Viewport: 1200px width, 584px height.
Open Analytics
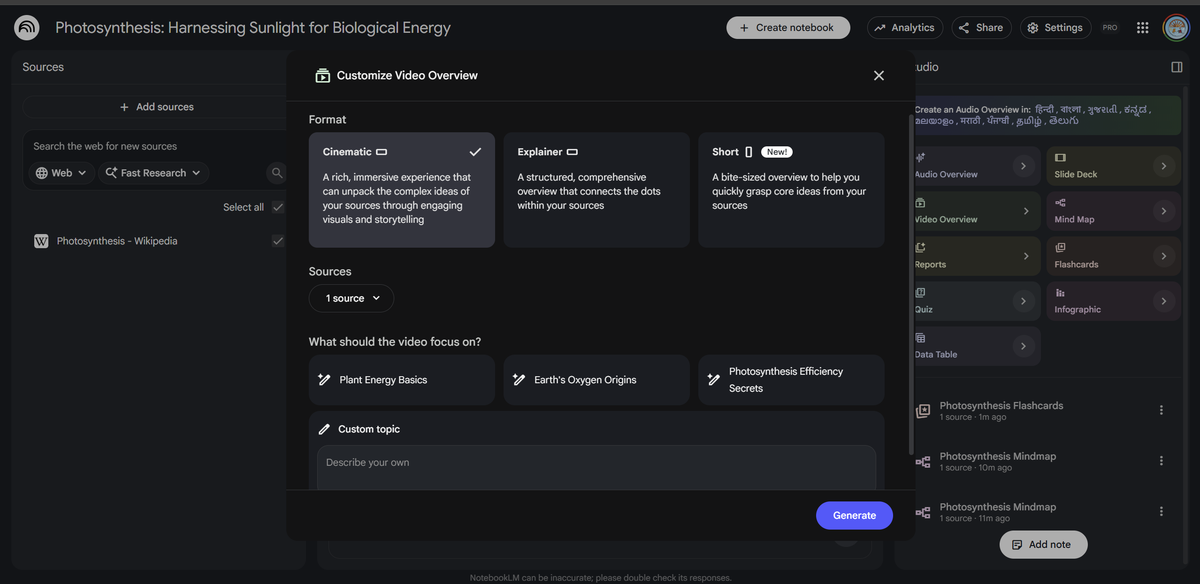[x=904, y=28]
